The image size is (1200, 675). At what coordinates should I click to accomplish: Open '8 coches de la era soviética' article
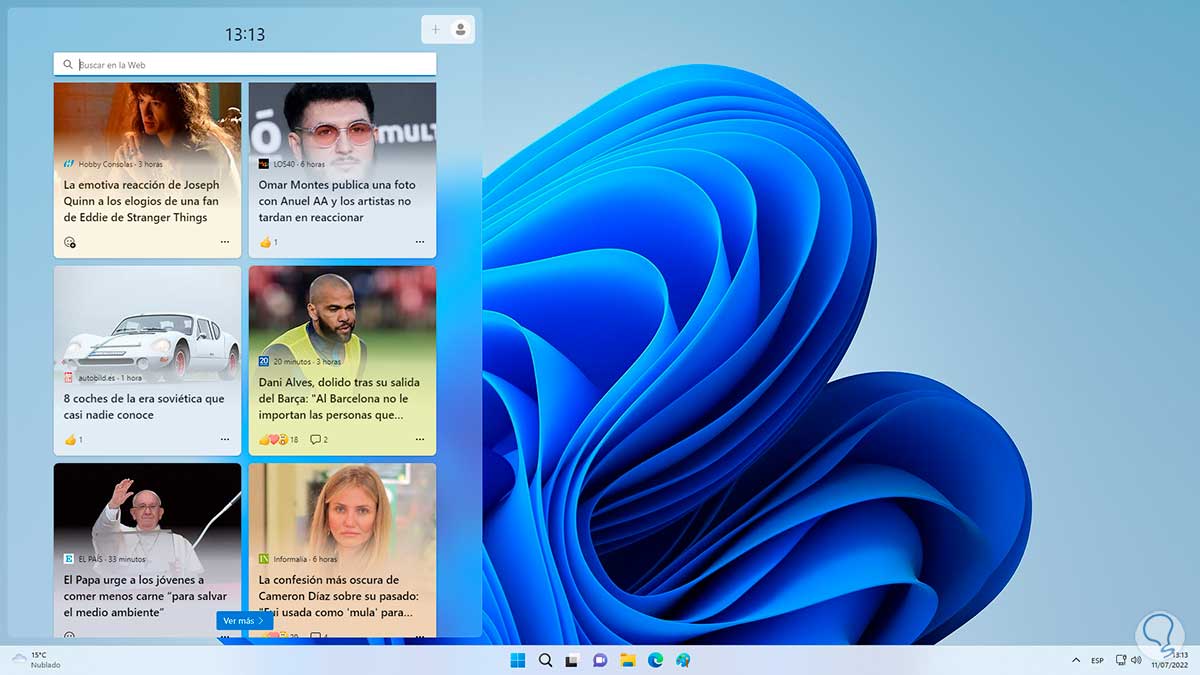click(144, 406)
